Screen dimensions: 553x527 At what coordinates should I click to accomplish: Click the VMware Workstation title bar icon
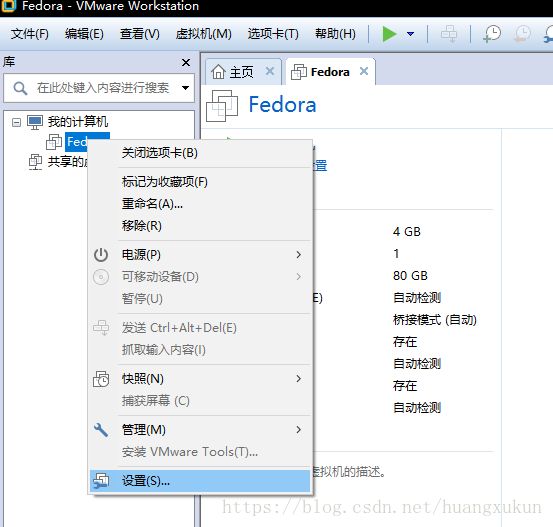(x=8, y=6)
